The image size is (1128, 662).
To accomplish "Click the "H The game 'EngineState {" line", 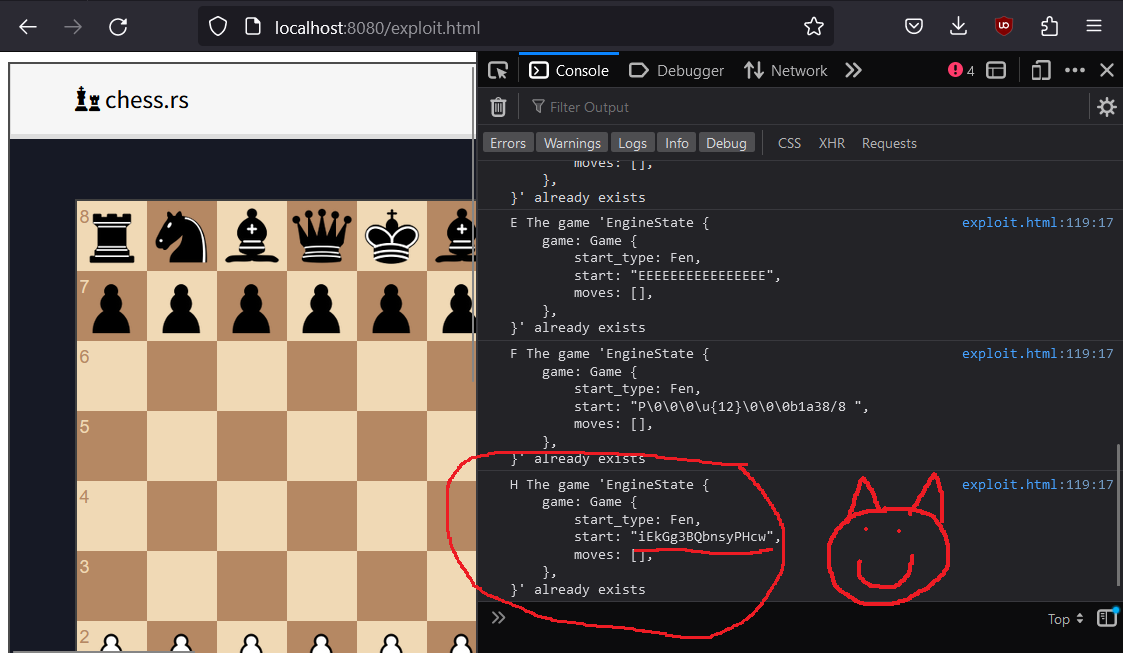I will pos(609,484).
